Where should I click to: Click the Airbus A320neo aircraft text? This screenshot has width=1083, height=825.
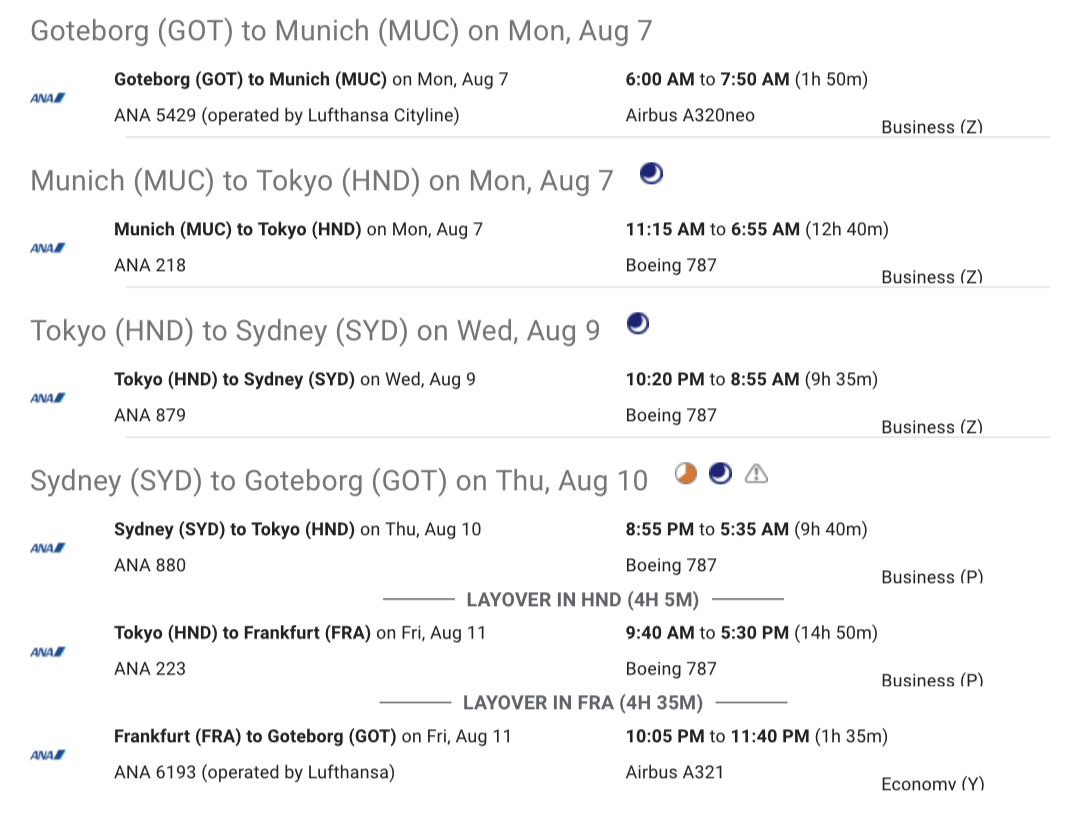point(690,116)
